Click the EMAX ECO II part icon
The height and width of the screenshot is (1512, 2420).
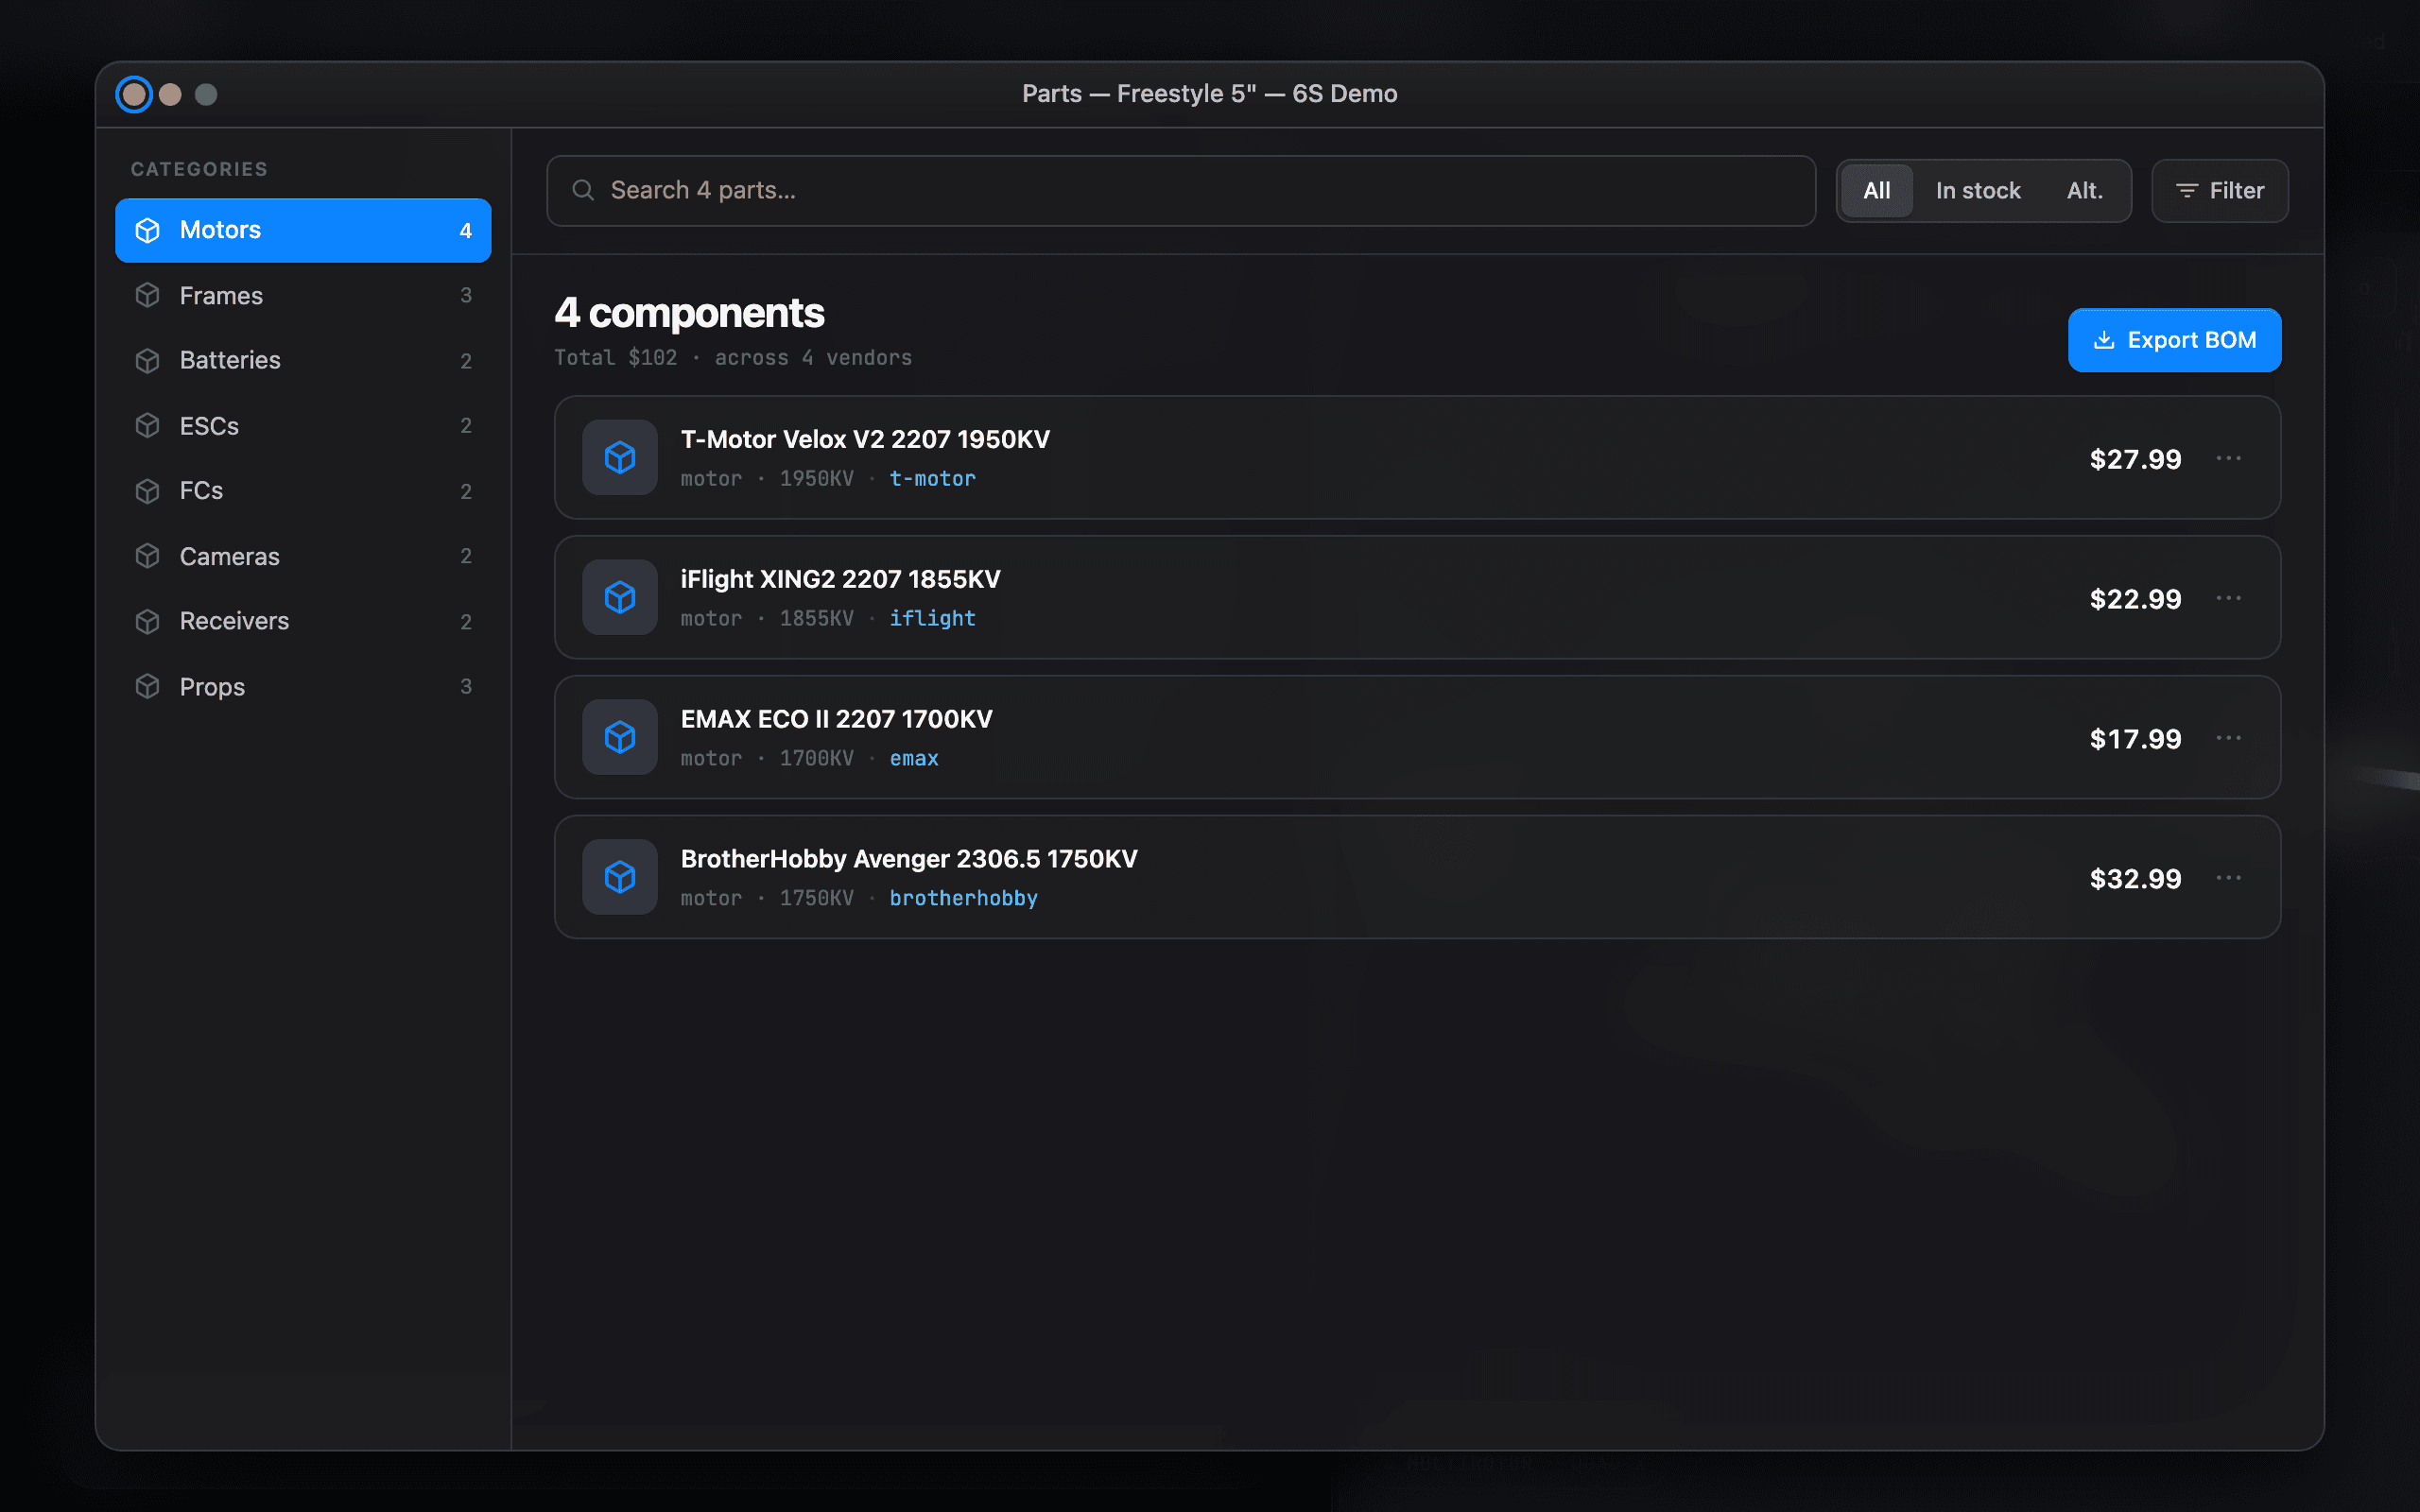tap(620, 737)
